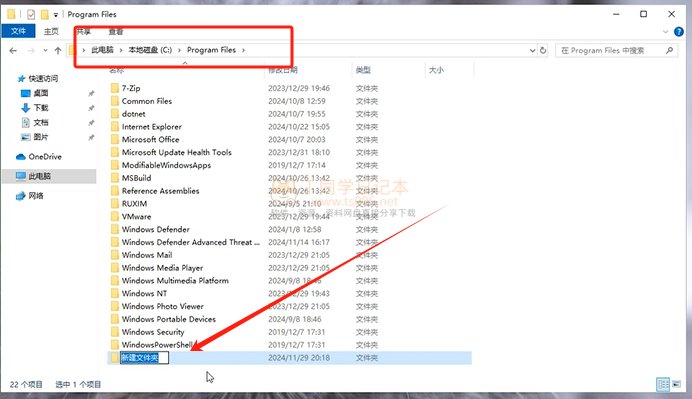Switch to details view icon
This screenshot has height=399, width=692.
point(663,384)
